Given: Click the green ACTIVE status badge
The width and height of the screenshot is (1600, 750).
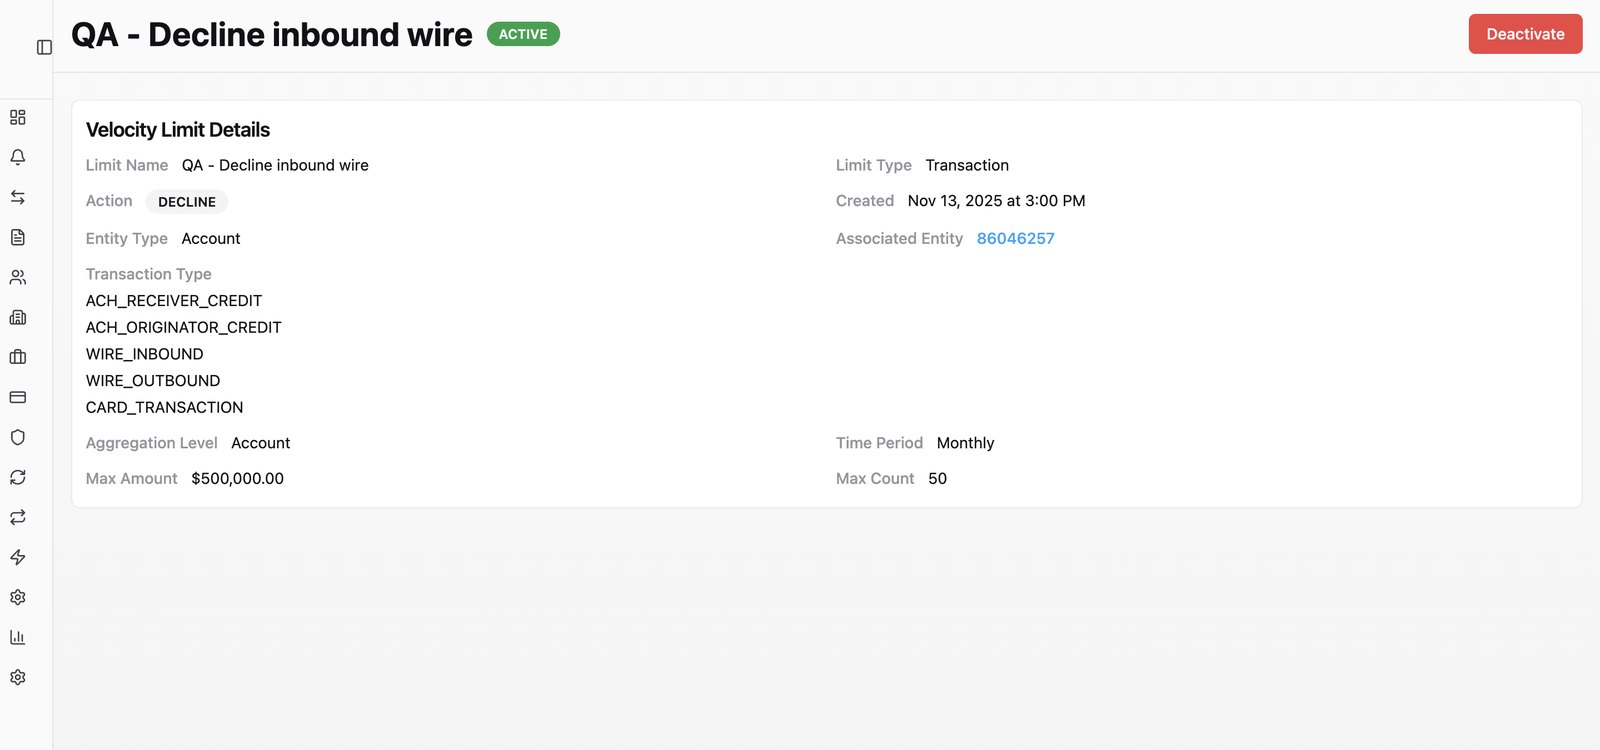Looking at the screenshot, I should tap(523, 34).
